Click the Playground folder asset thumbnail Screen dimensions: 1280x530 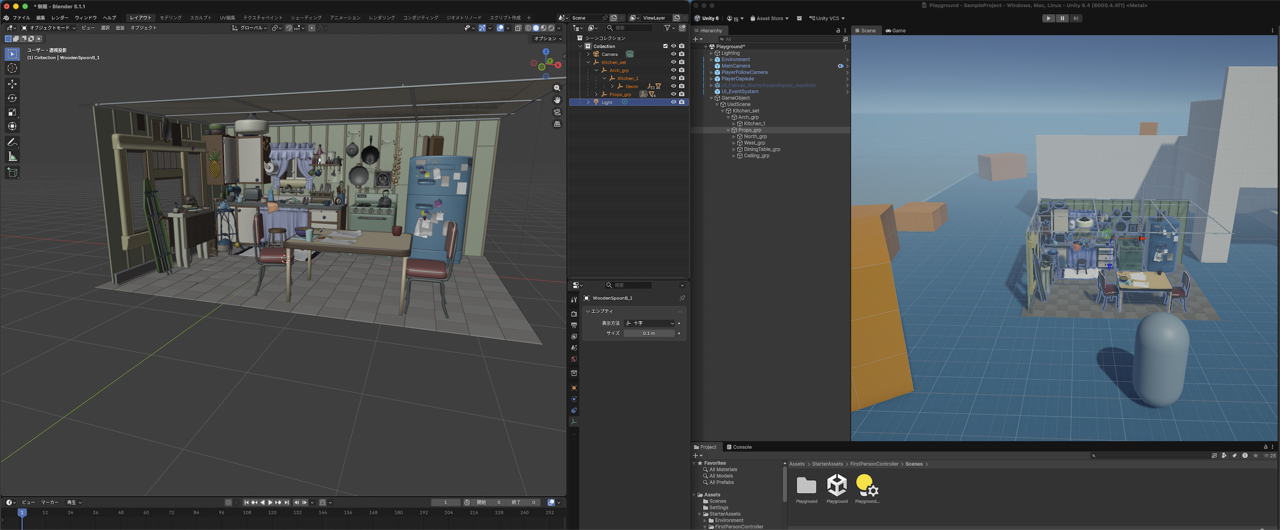[x=806, y=485]
